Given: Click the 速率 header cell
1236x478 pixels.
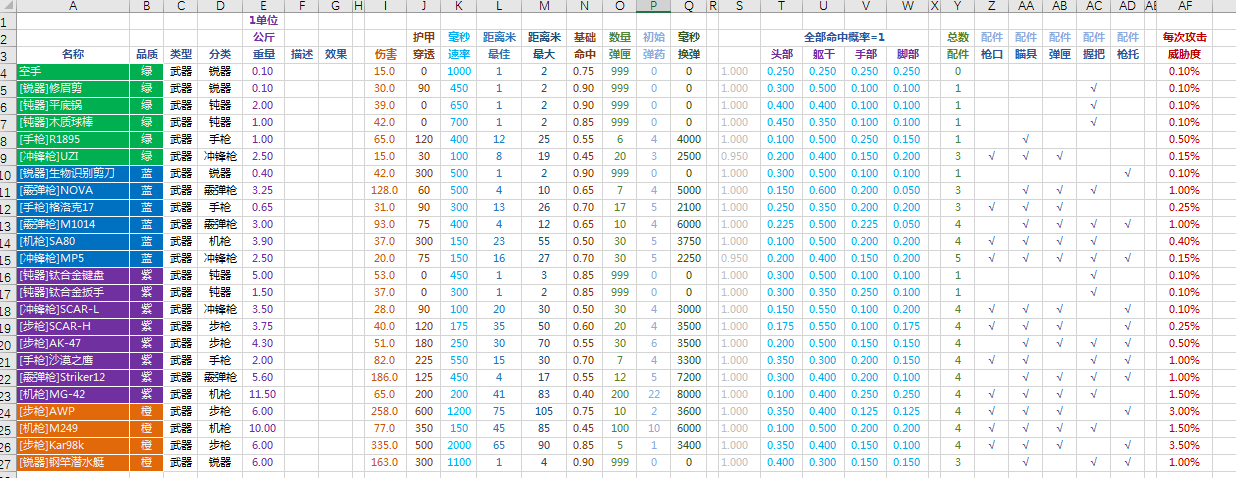Looking at the screenshot, I should pos(459,54).
